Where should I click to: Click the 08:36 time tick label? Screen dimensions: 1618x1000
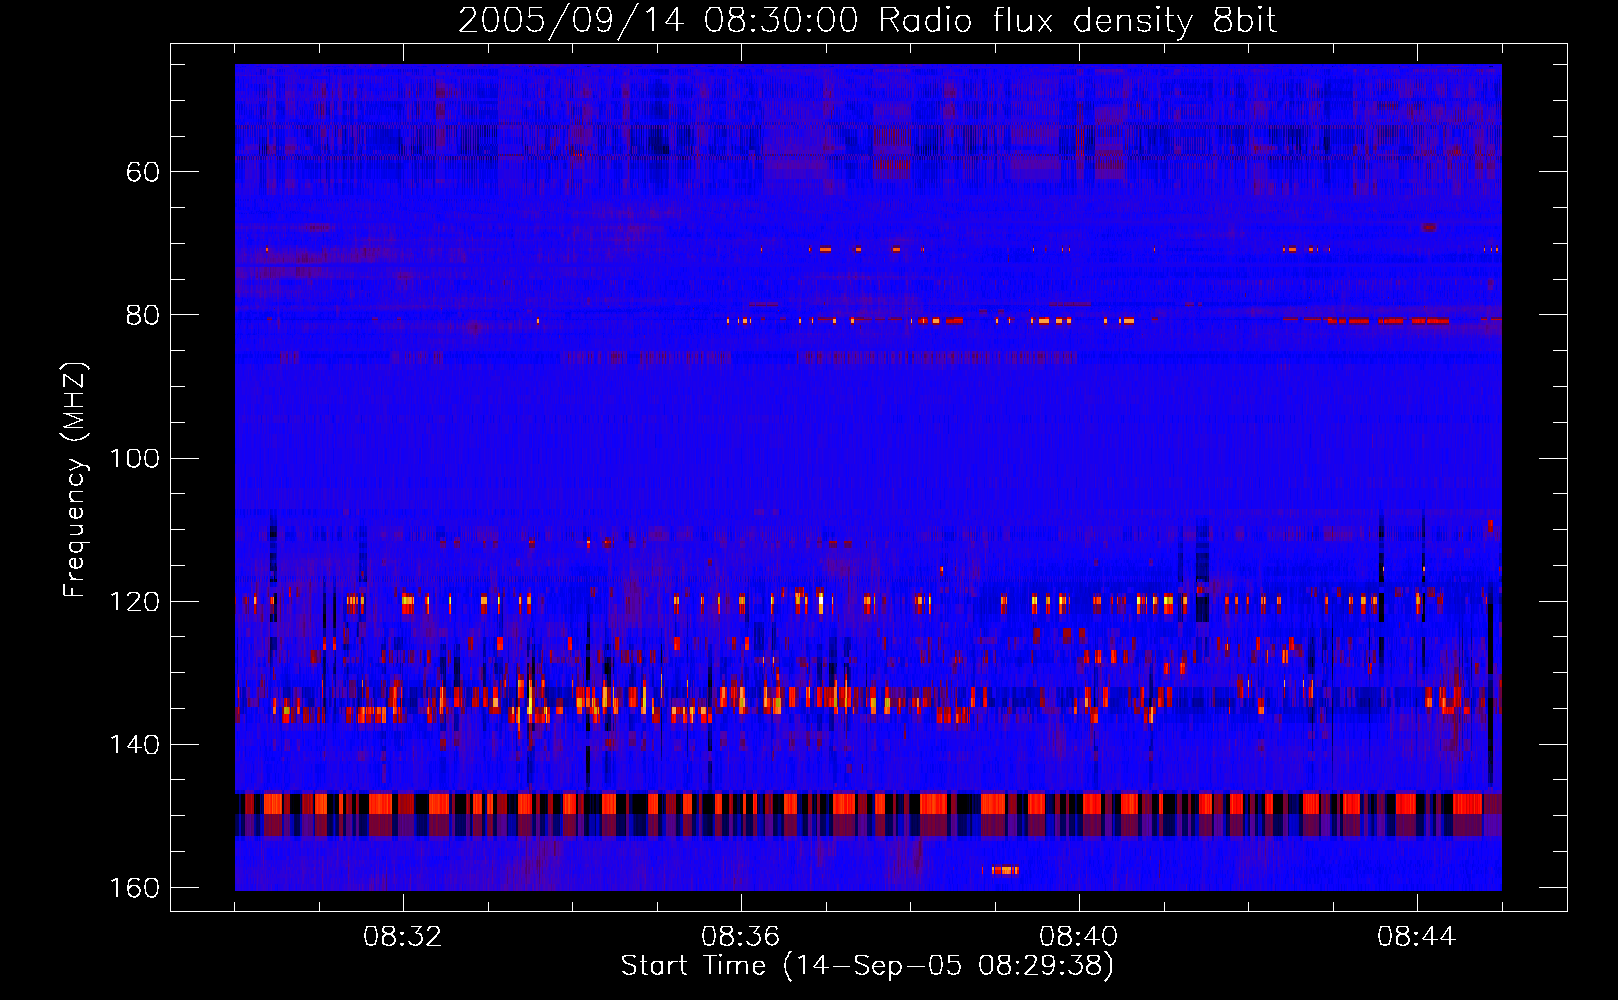741,937
